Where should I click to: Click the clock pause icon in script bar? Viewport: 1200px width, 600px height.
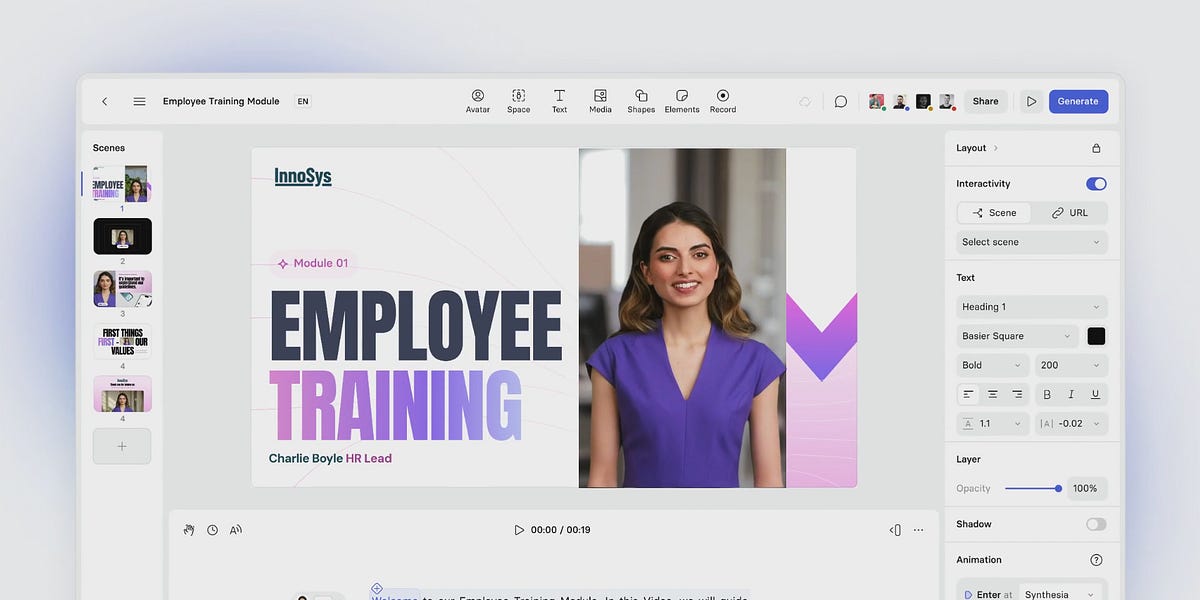tap(212, 530)
